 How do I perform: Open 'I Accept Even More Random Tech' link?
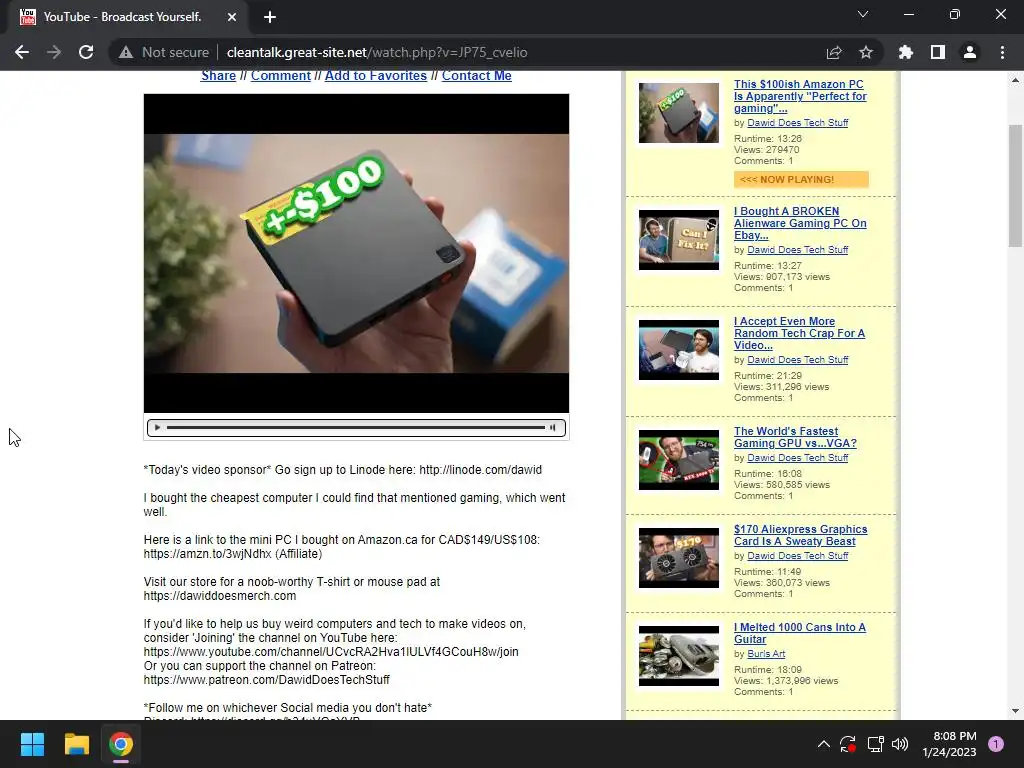click(799, 333)
